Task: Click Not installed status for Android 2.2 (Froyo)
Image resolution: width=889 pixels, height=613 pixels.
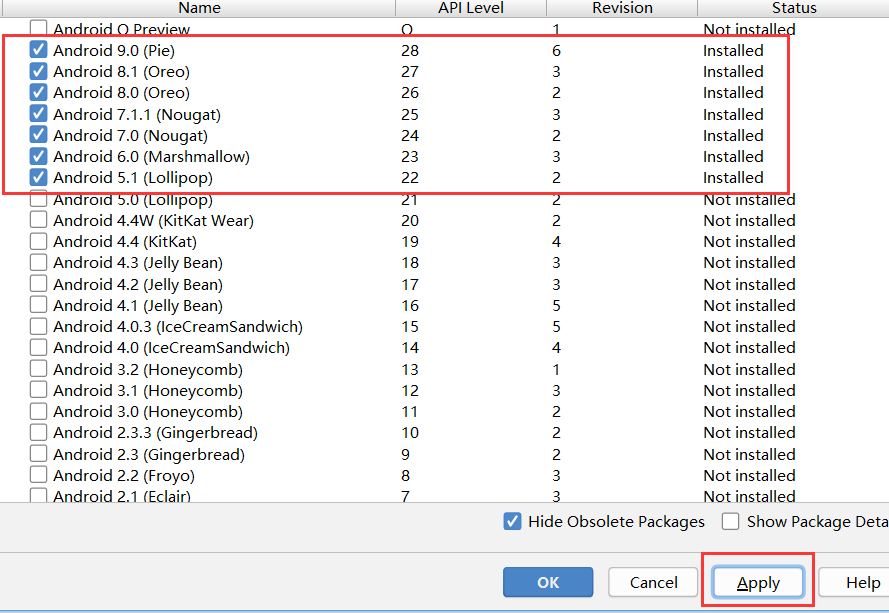Action: [750, 476]
